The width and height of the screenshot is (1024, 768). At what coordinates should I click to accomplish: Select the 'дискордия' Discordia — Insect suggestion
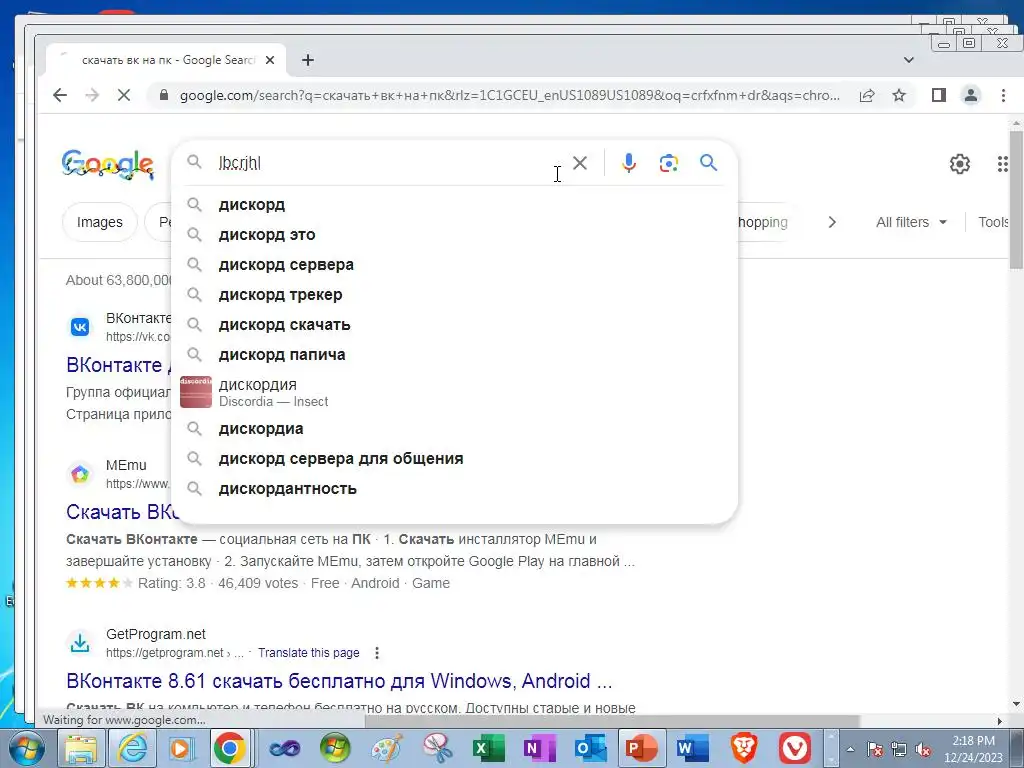pos(455,392)
